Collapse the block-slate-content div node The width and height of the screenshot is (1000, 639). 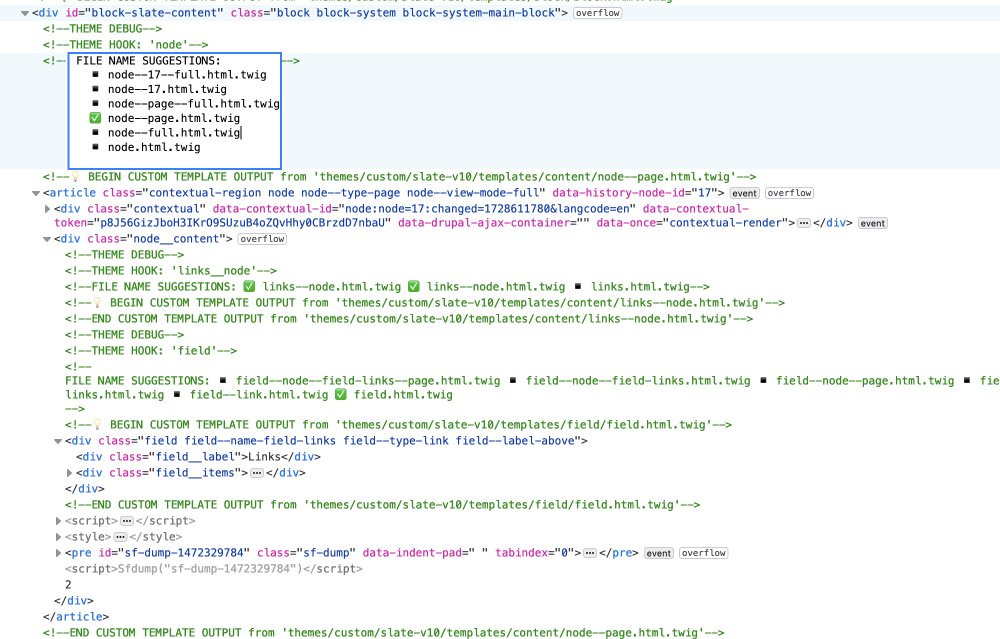click(x=25, y=13)
